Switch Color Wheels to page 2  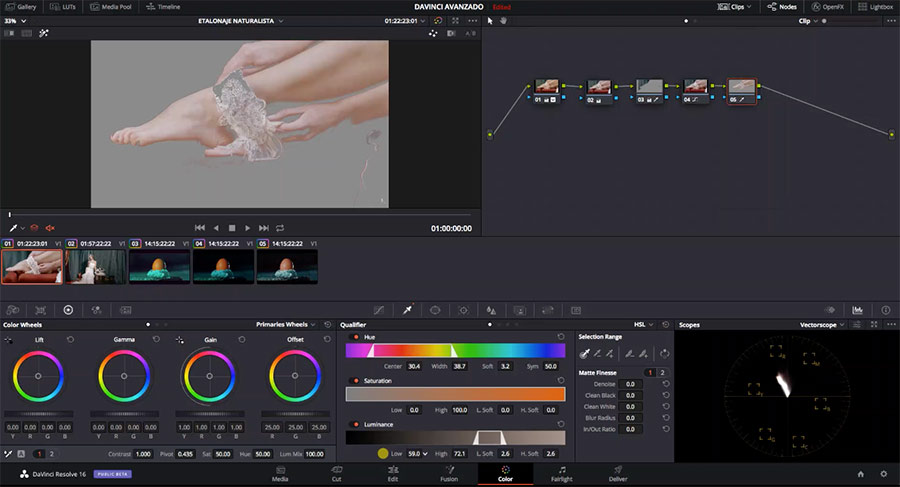point(52,454)
